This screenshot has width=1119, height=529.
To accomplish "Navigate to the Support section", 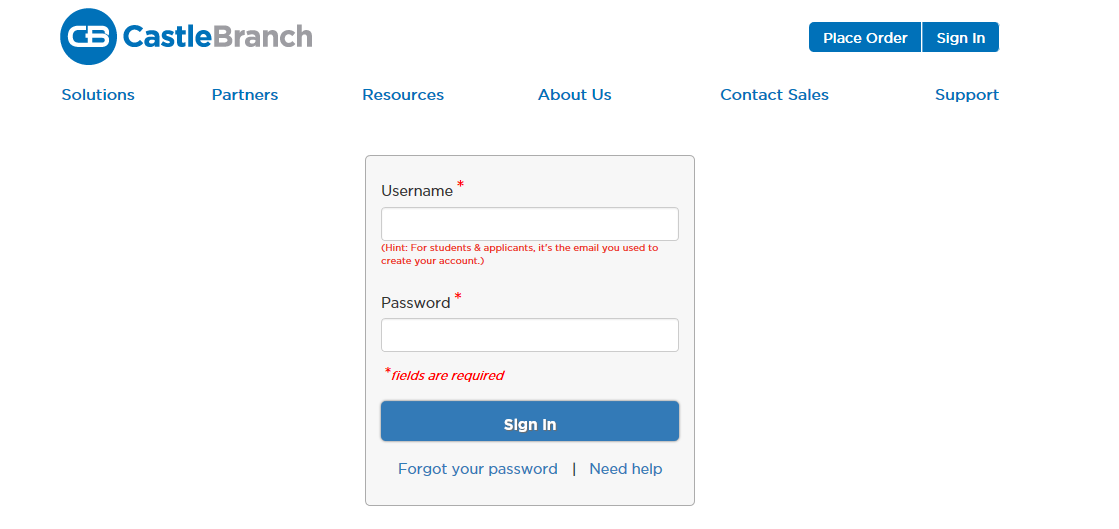I will pyautogui.click(x=967, y=95).
